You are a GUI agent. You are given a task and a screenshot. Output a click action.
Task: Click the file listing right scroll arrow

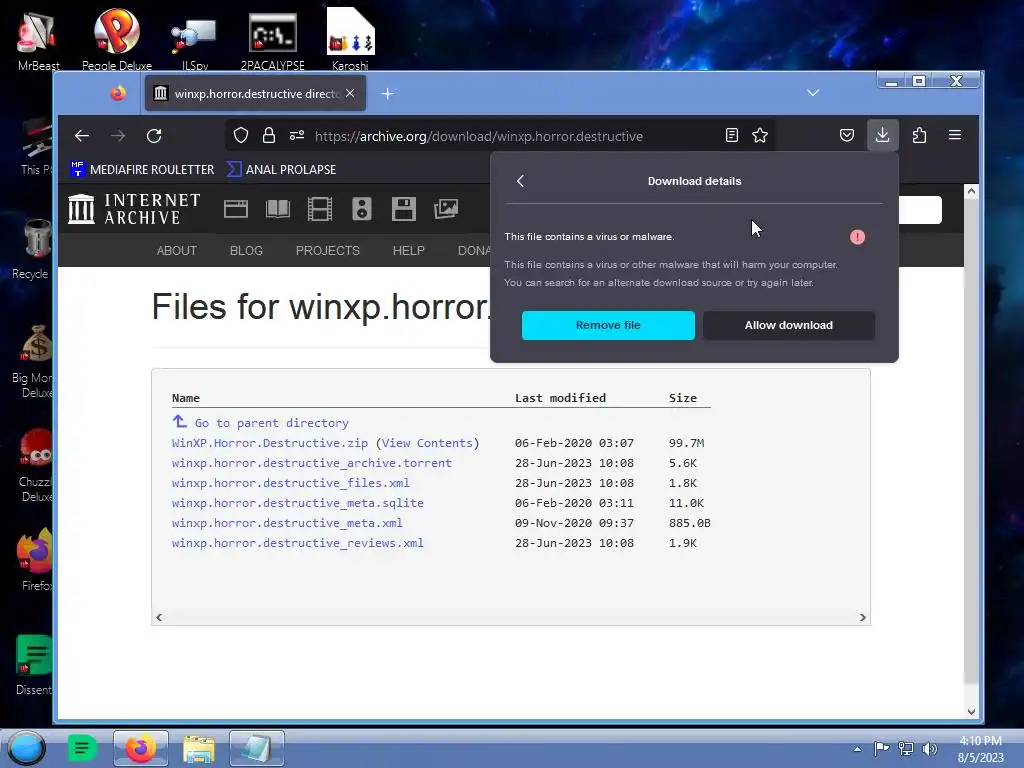click(863, 617)
